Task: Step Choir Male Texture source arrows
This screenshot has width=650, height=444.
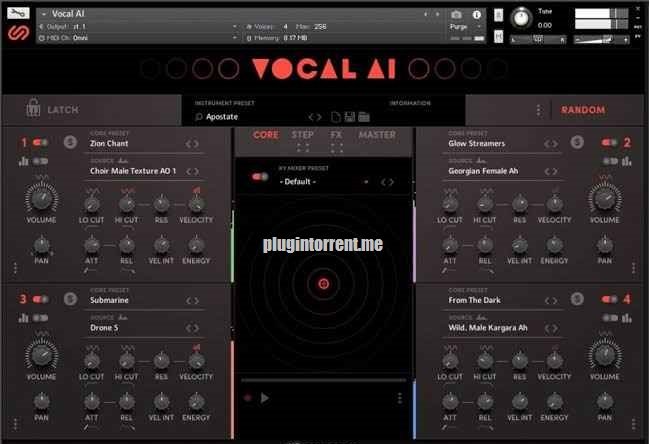Action: 192,171
